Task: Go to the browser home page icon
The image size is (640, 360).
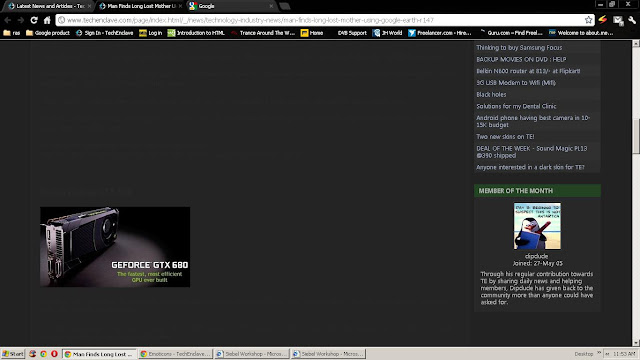Action: [x=47, y=20]
